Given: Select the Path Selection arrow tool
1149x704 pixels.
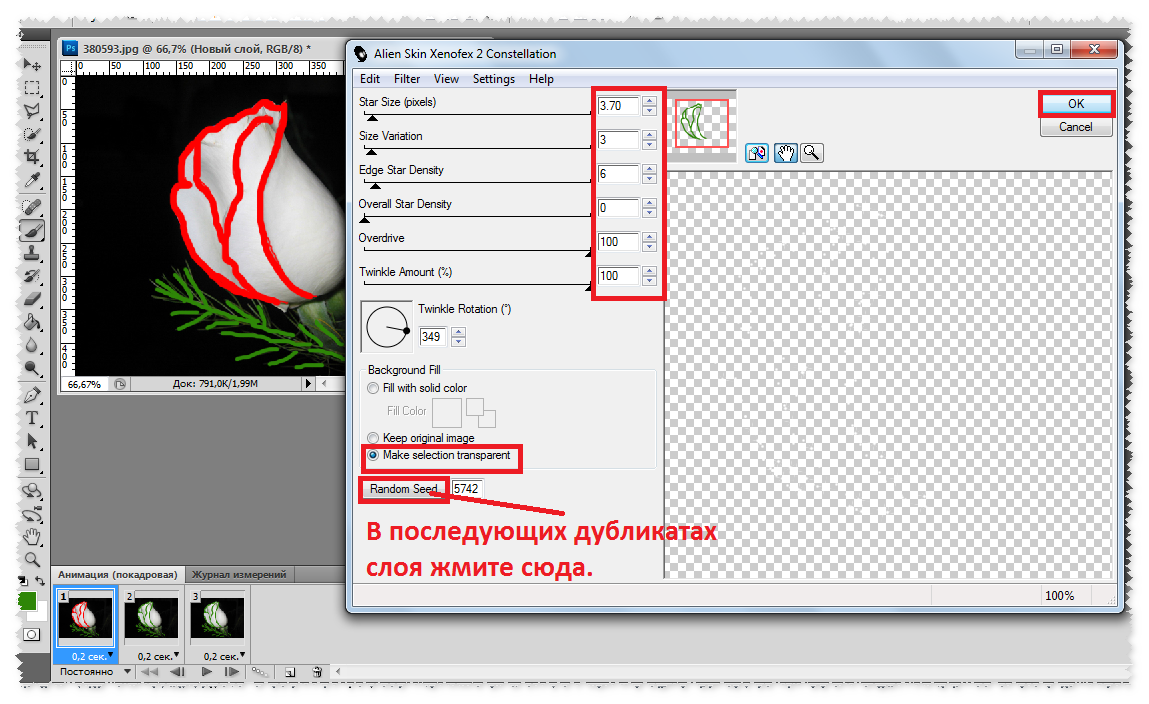Looking at the screenshot, I should tap(32, 441).
